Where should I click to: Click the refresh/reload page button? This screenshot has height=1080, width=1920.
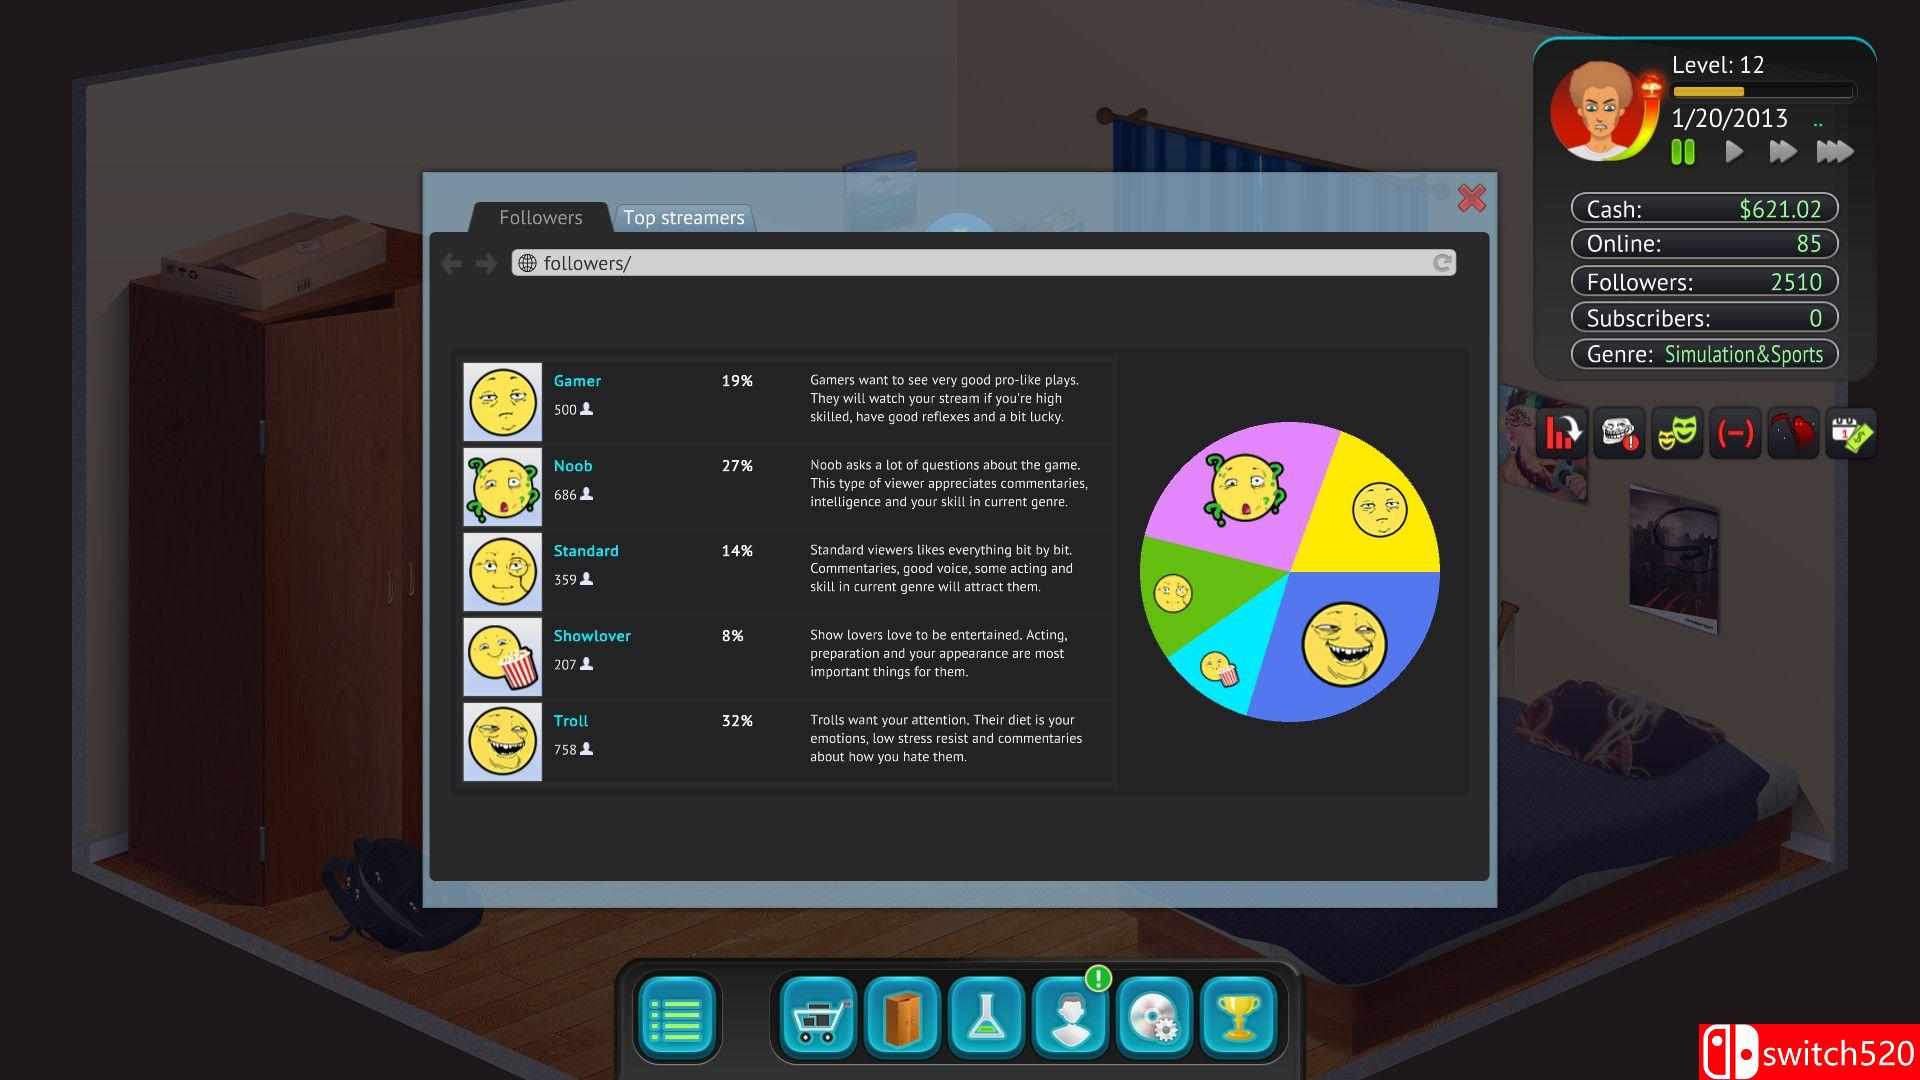(1443, 262)
